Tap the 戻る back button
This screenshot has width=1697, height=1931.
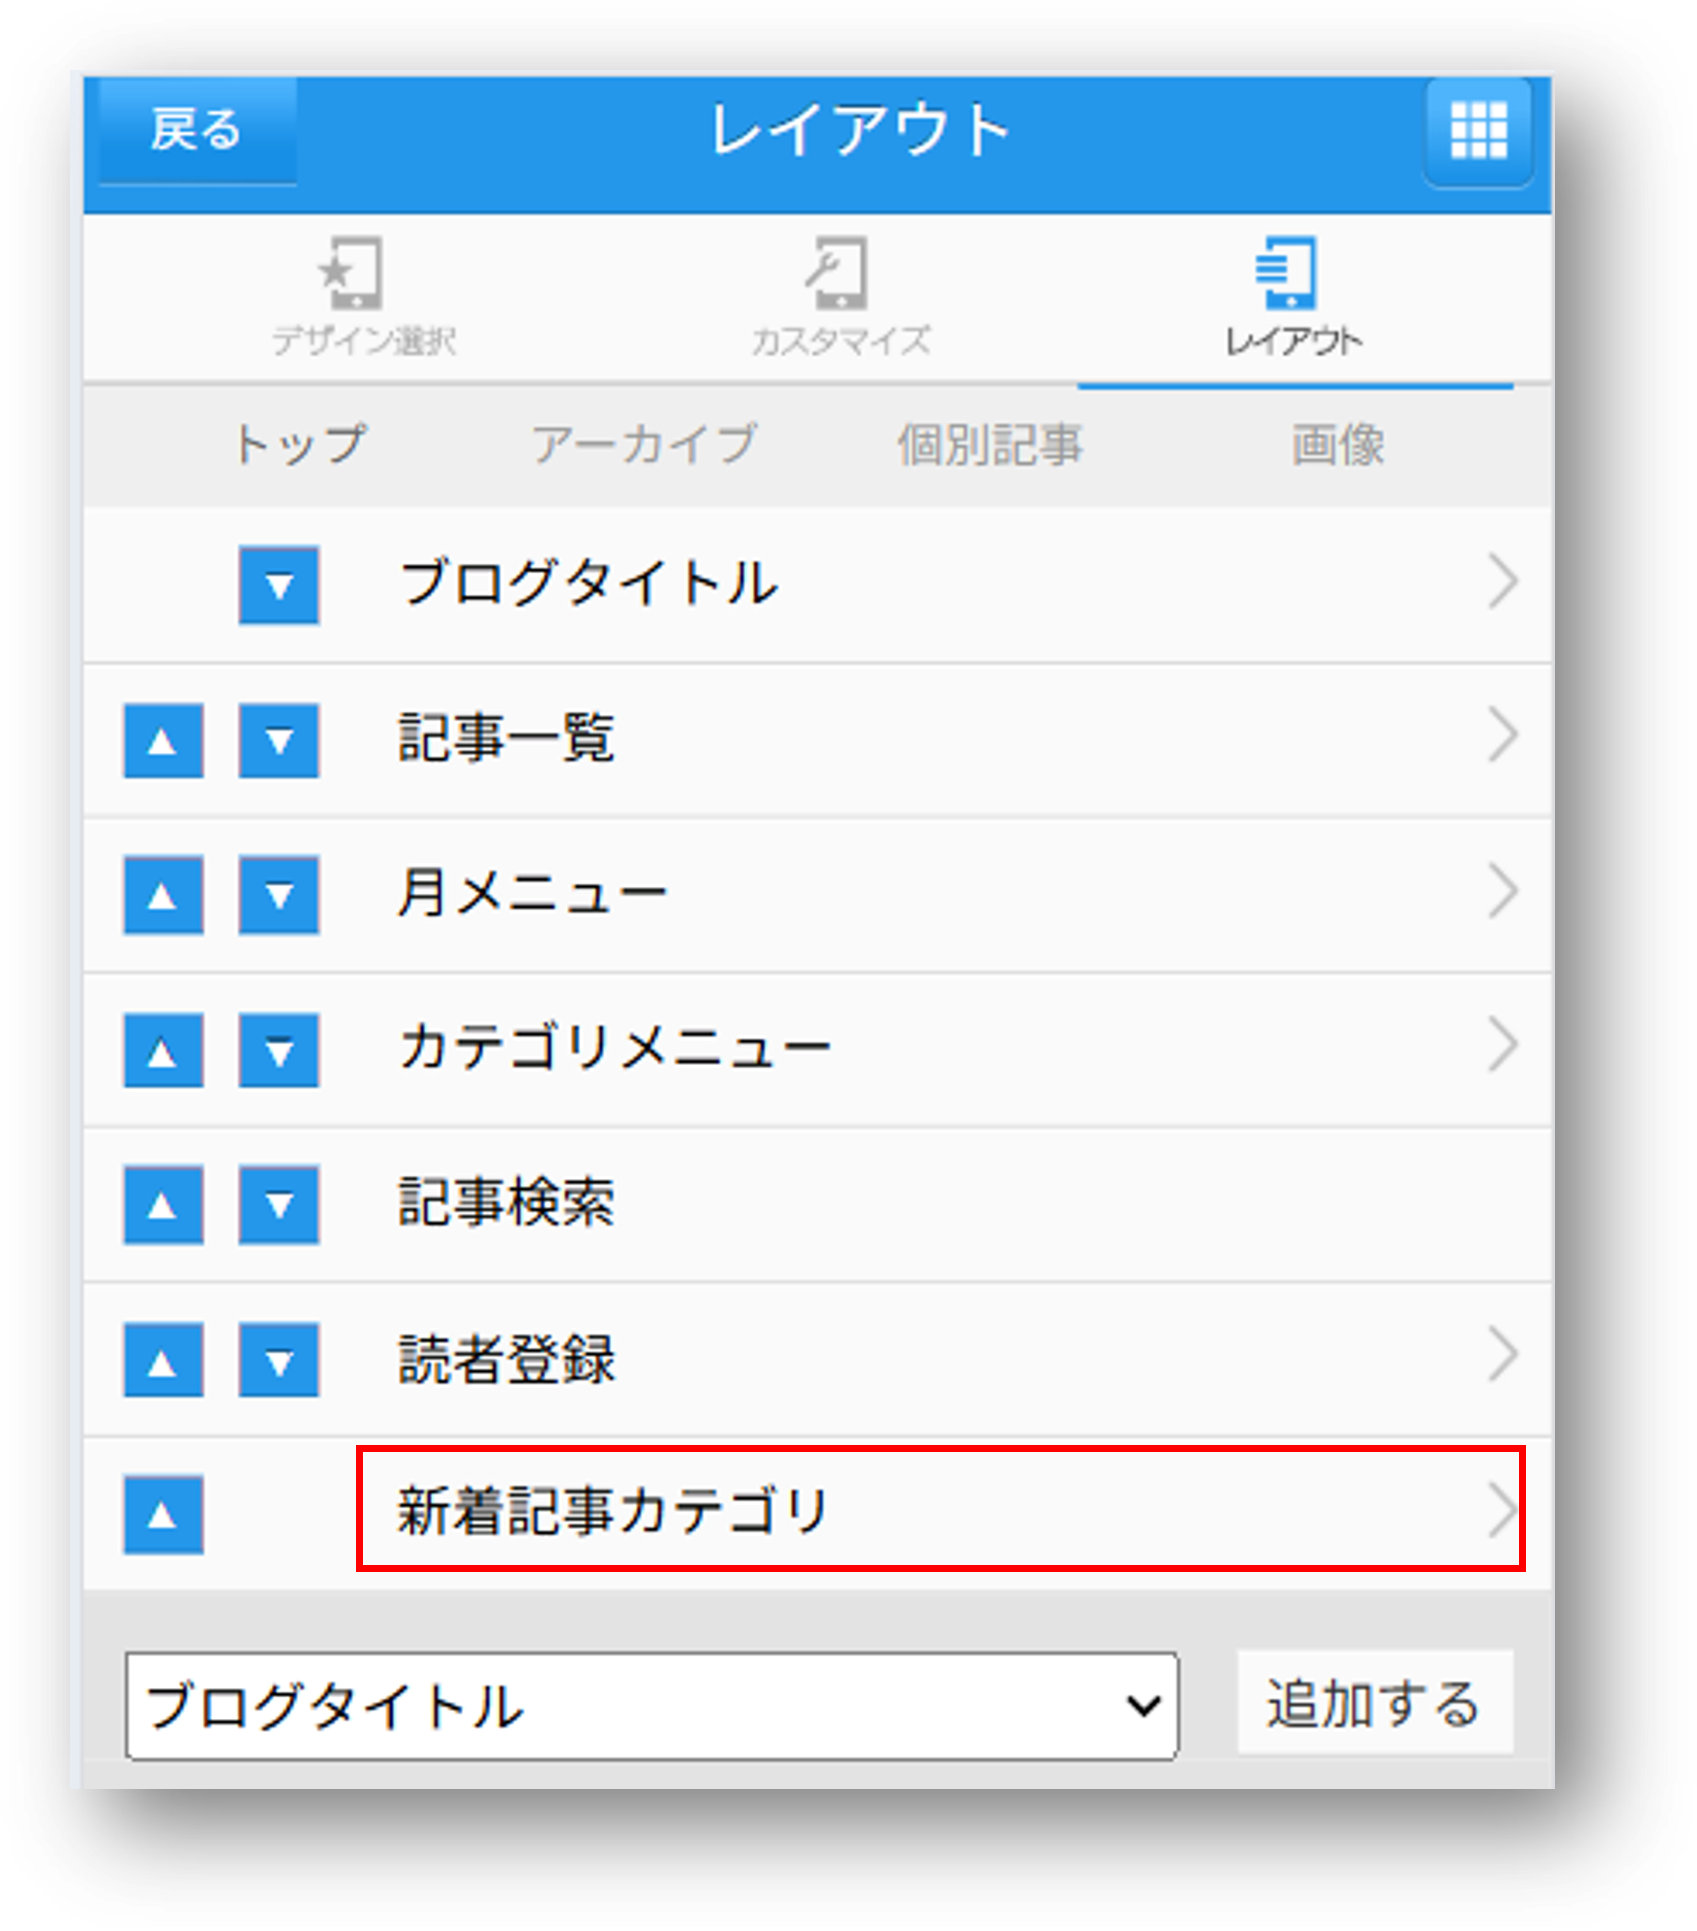tap(198, 131)
